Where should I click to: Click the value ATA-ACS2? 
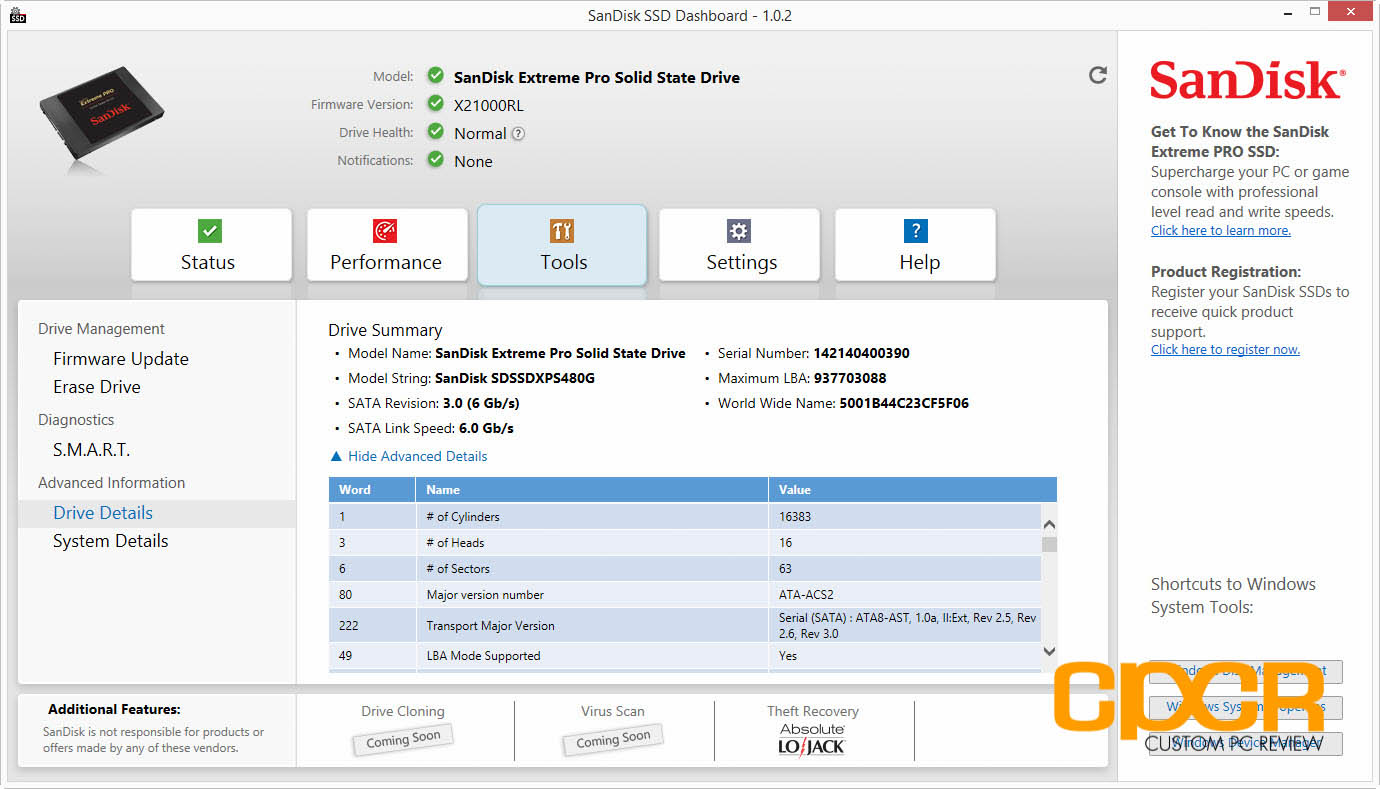tap(806, 595)
